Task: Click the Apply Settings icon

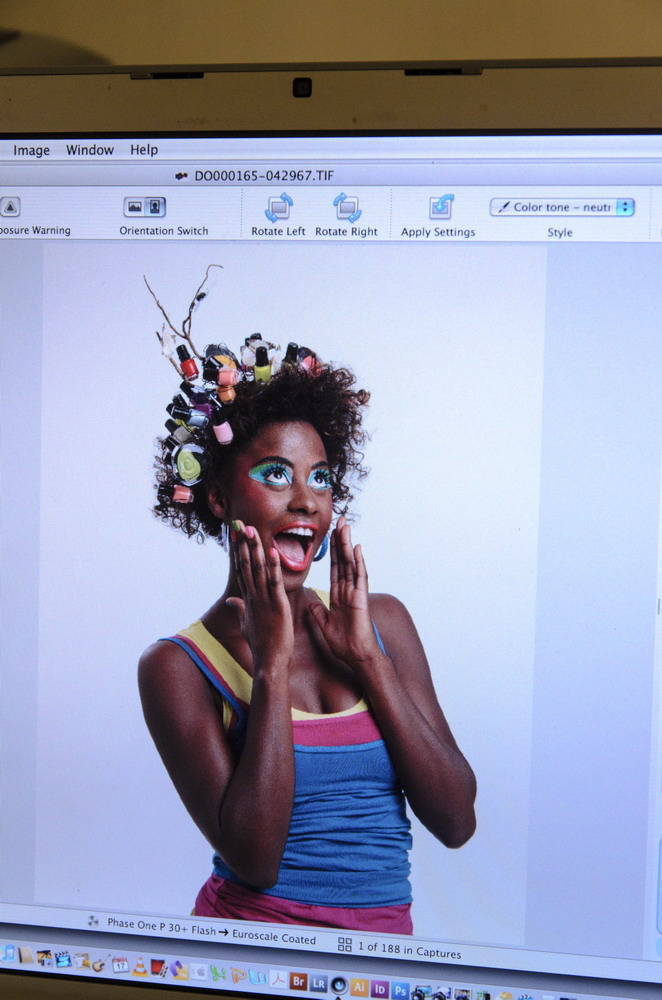Action: (440, 207)
